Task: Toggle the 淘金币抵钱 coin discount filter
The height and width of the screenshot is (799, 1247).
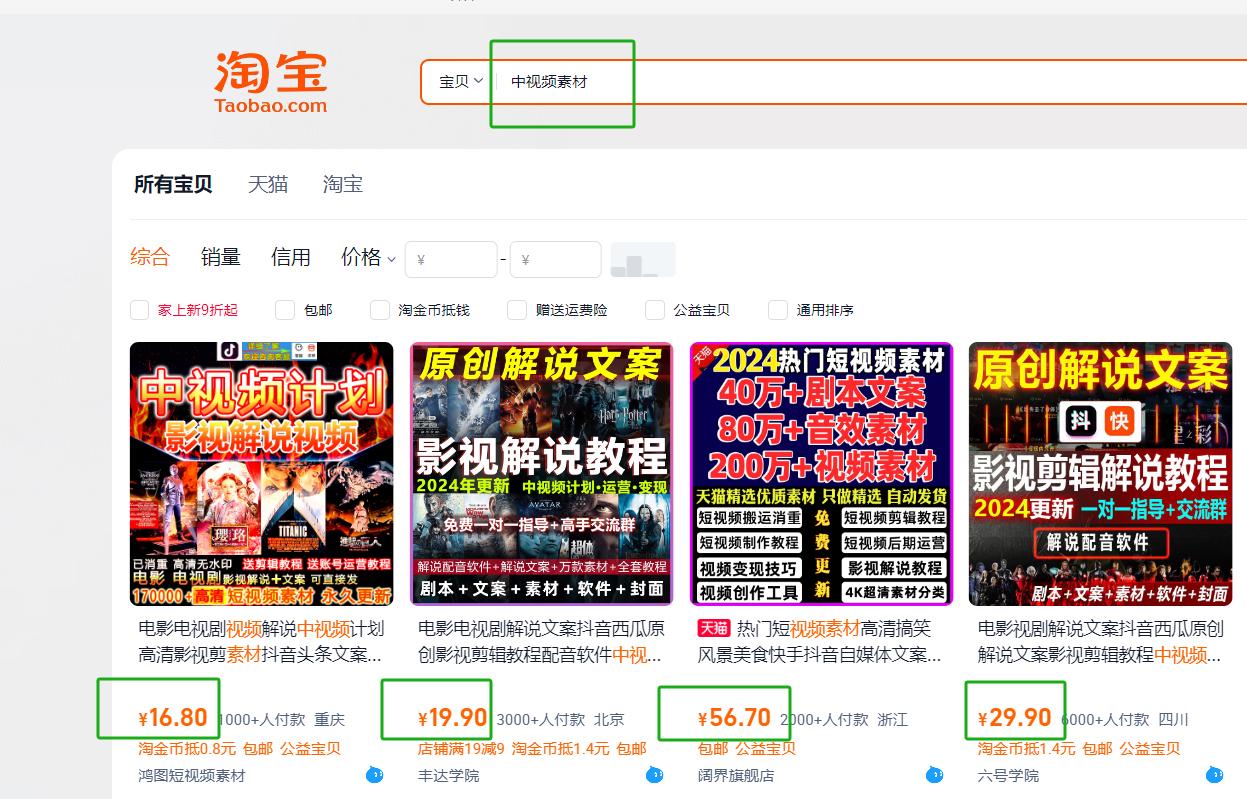Action: point(379,310)
